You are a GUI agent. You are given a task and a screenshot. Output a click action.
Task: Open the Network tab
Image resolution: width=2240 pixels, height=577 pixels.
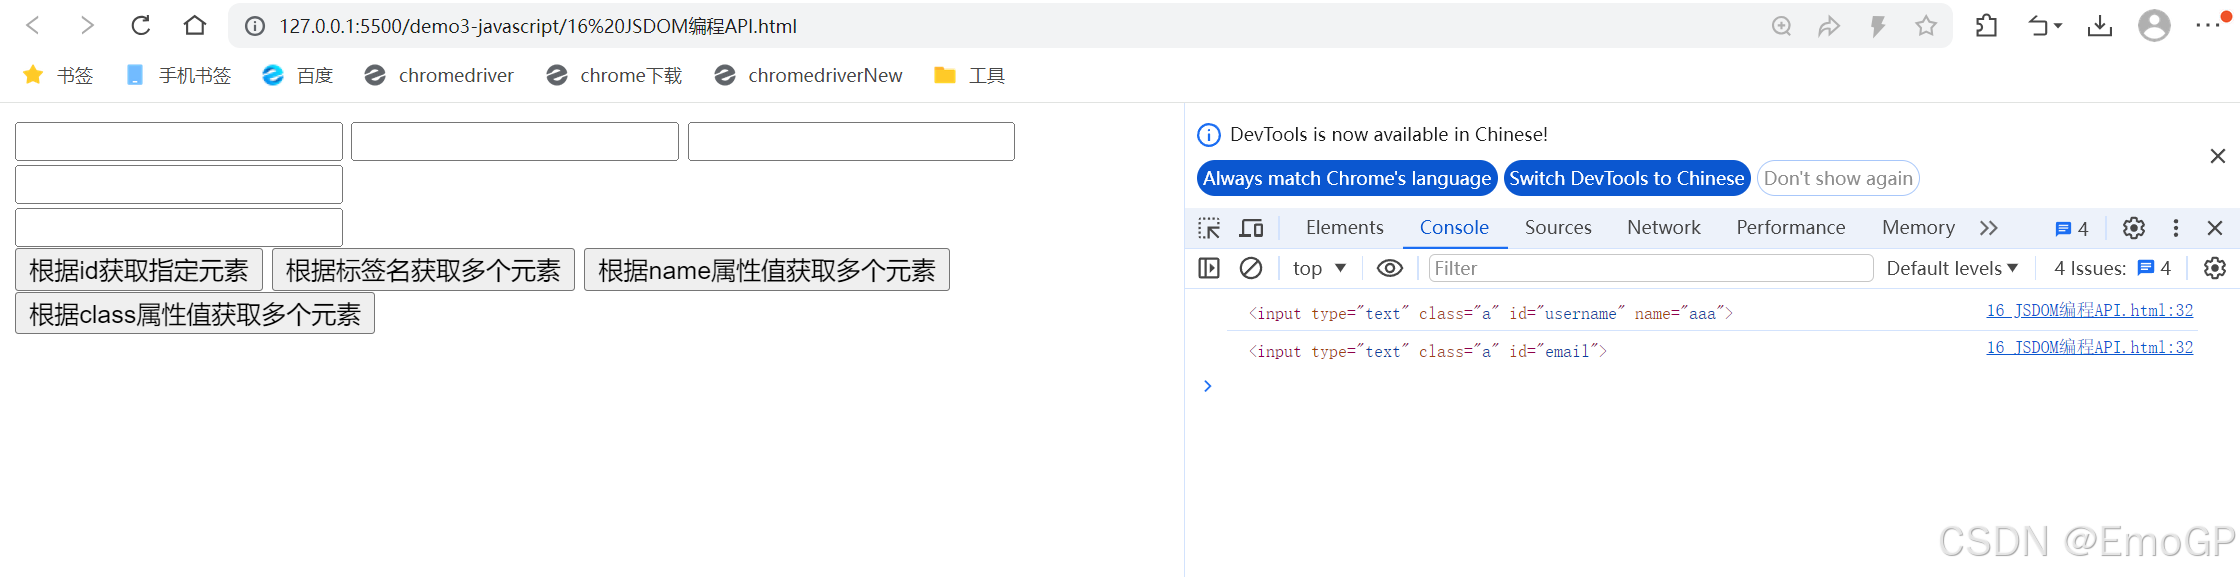pos(1663,228)
